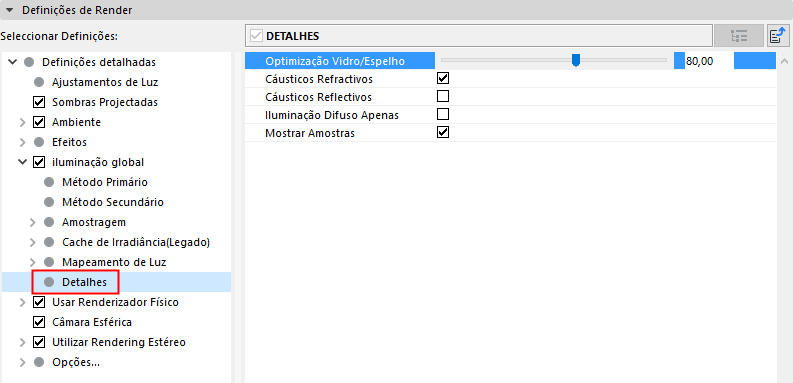Toggle Utilizar Rendering Estéreo checkbox
This screenshot has width=793, height=383.
(38, 342)
